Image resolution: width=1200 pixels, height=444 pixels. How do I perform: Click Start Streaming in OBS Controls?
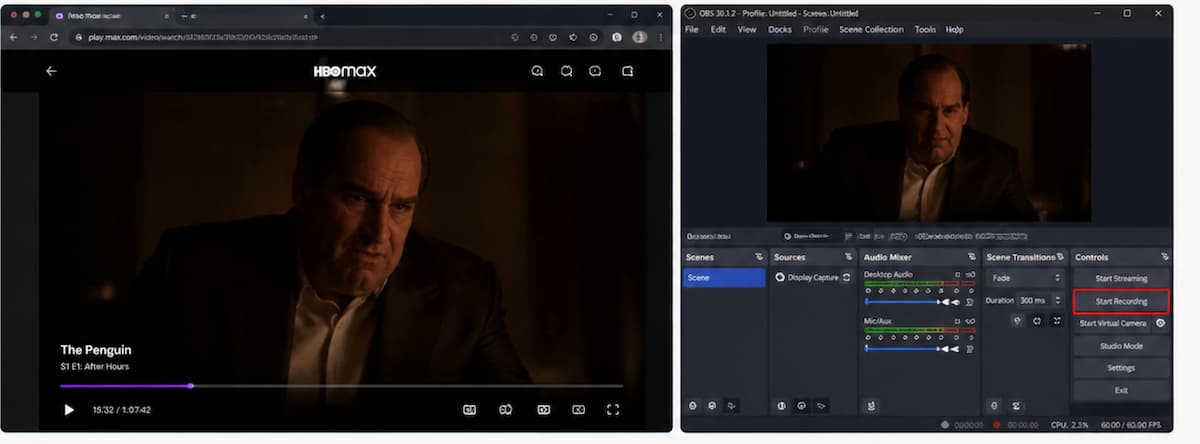pyautogui.click(x=1121, y=278)
